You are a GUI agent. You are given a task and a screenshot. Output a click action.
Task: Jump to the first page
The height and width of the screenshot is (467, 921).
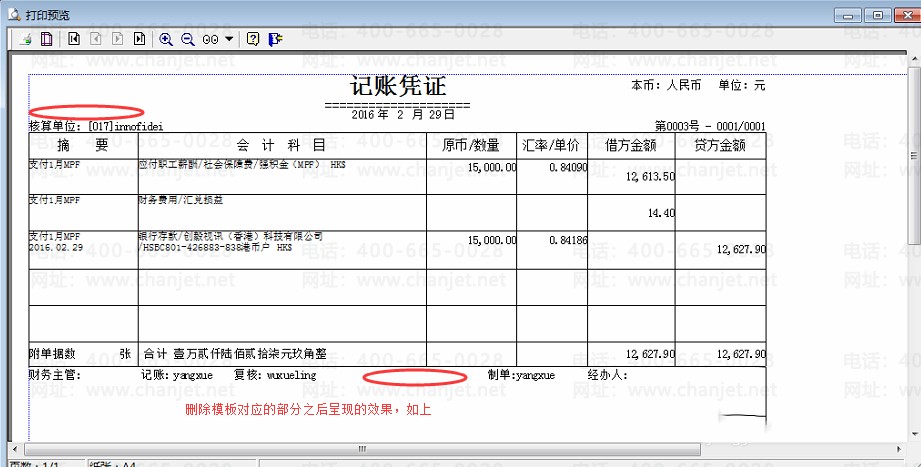pos(74,39)
